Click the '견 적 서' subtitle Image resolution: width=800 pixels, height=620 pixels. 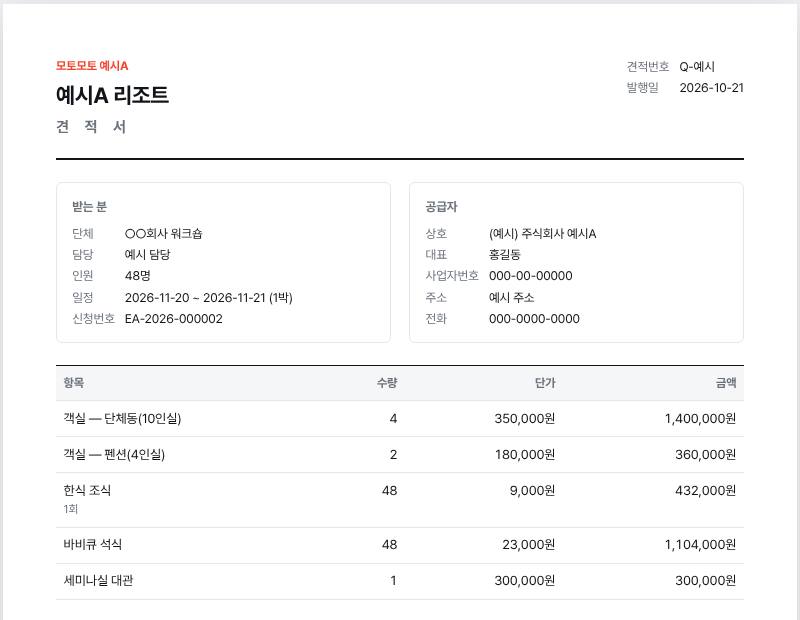click(91, 127)
